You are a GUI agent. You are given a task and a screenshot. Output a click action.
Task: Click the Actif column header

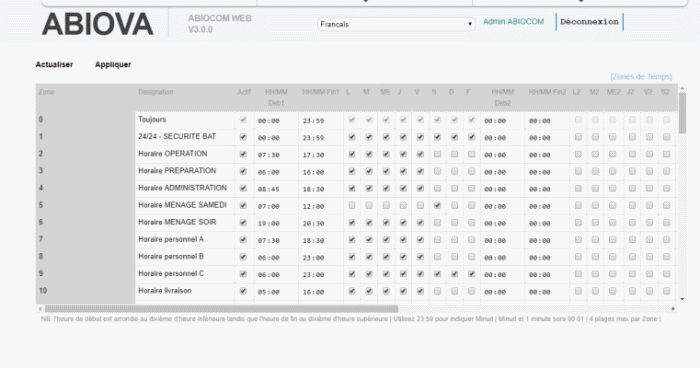point(244,92)
